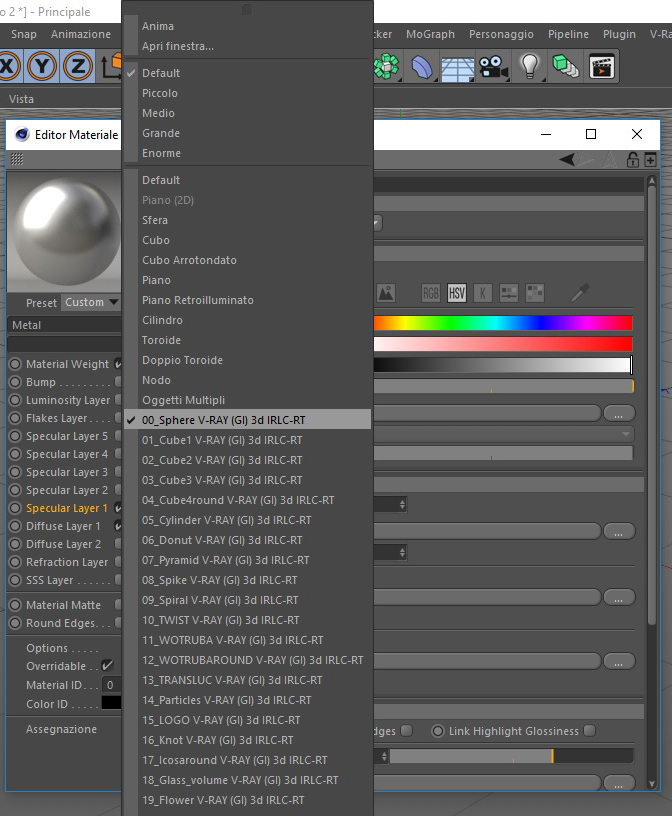Toggle Bump layer radio circle

click(x=16, y=382)
